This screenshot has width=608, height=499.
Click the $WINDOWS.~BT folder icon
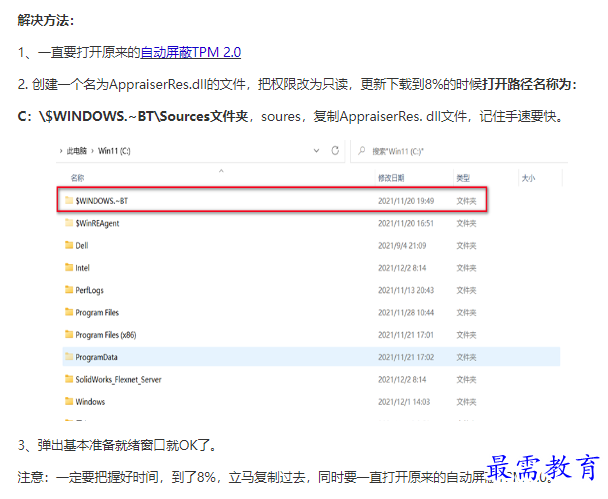[69, 200]
